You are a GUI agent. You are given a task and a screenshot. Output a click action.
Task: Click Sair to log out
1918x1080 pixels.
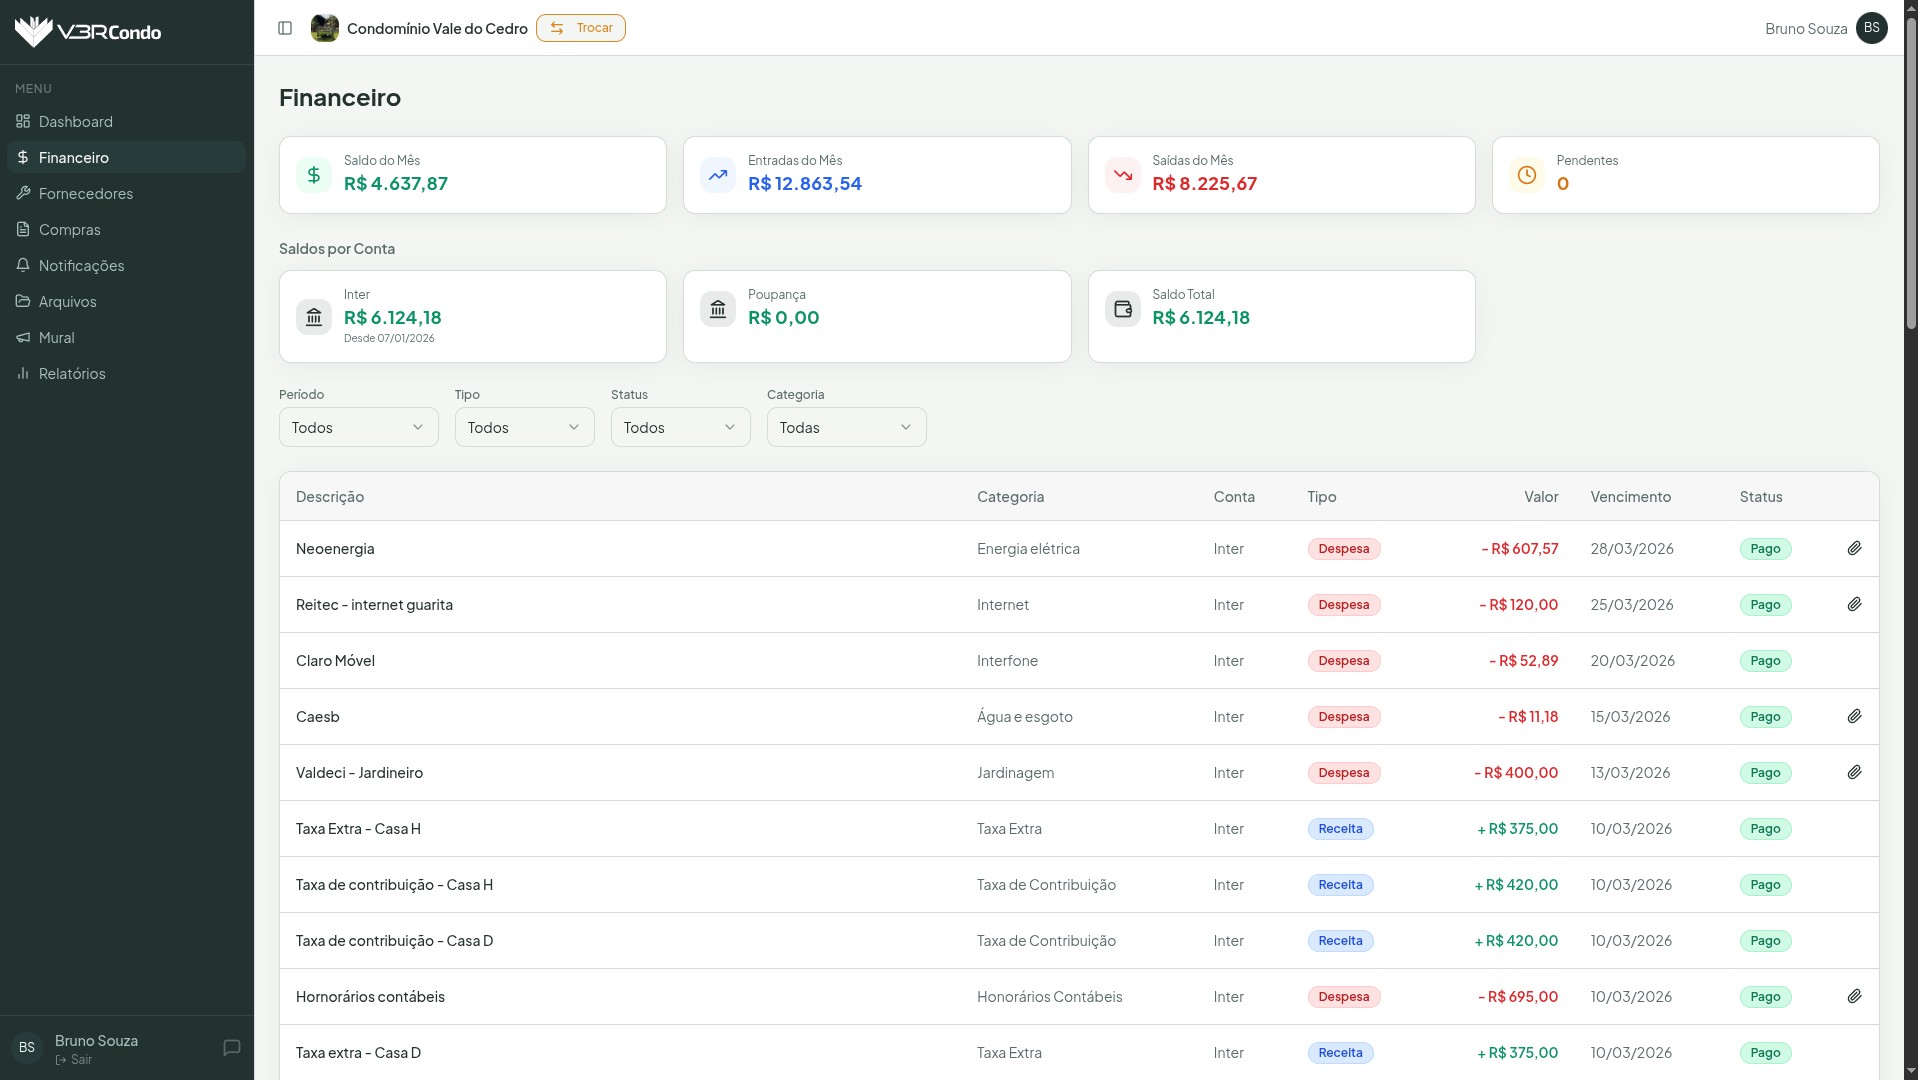[80, 1060]
